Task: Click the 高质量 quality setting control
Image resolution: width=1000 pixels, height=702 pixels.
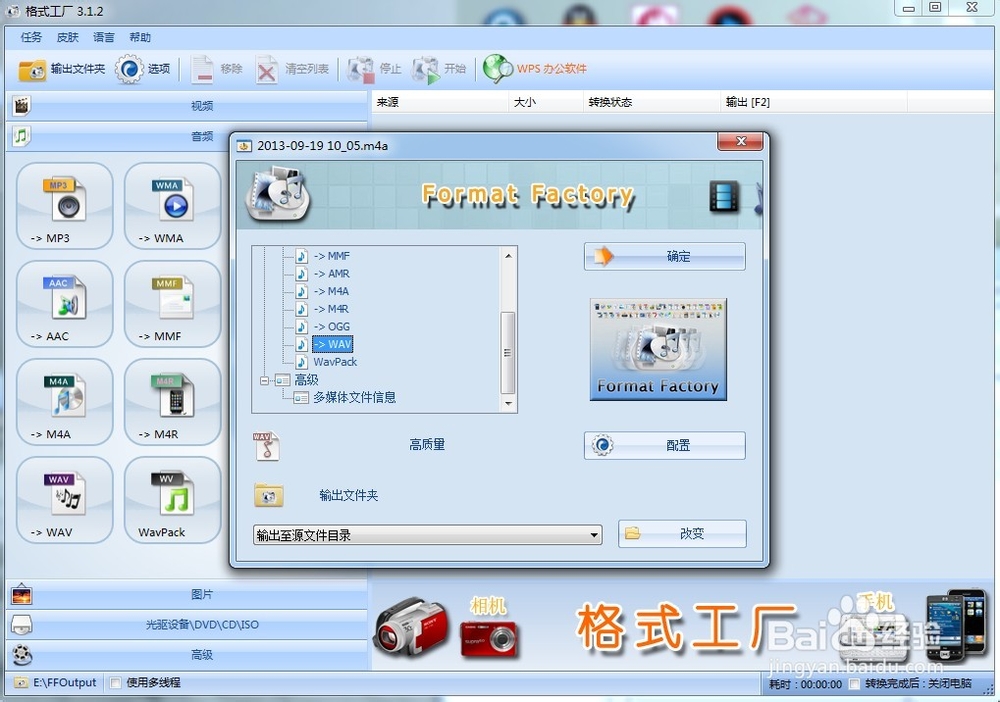Action: pyautogui.click(x=427, y=445)
